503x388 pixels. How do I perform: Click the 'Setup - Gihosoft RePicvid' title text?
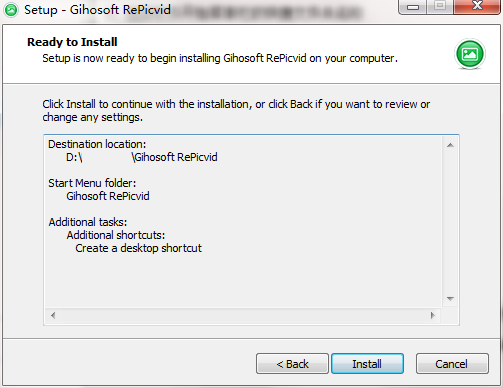pos(97,10)
